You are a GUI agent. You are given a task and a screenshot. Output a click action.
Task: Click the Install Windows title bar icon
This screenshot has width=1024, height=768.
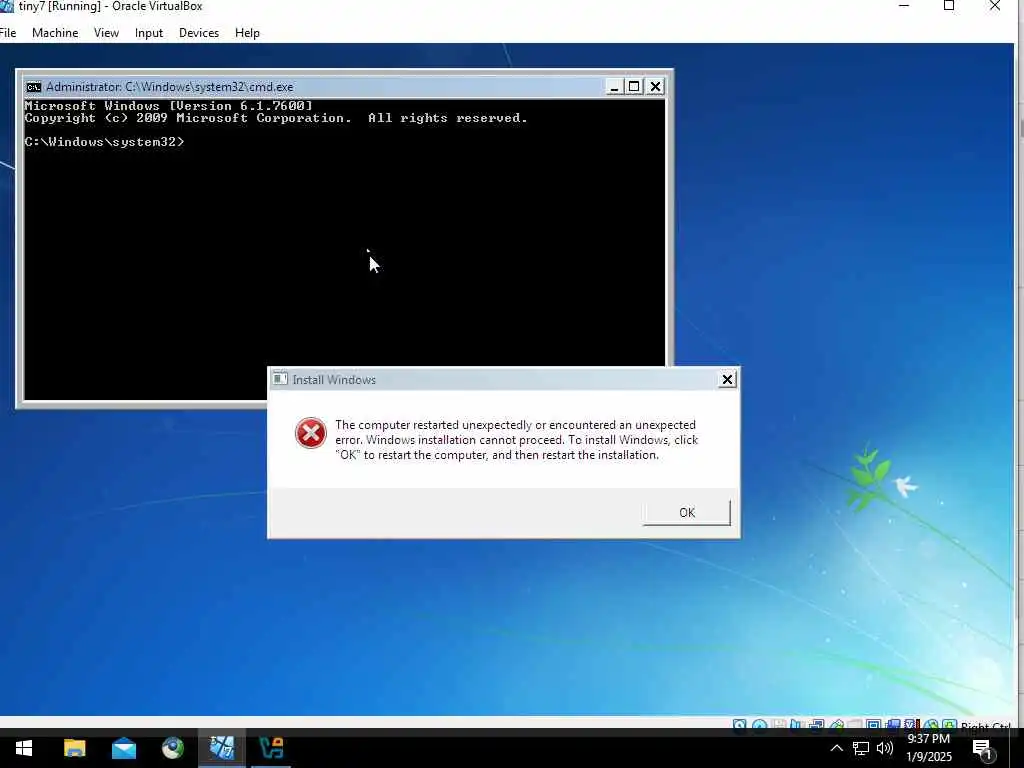280,379
